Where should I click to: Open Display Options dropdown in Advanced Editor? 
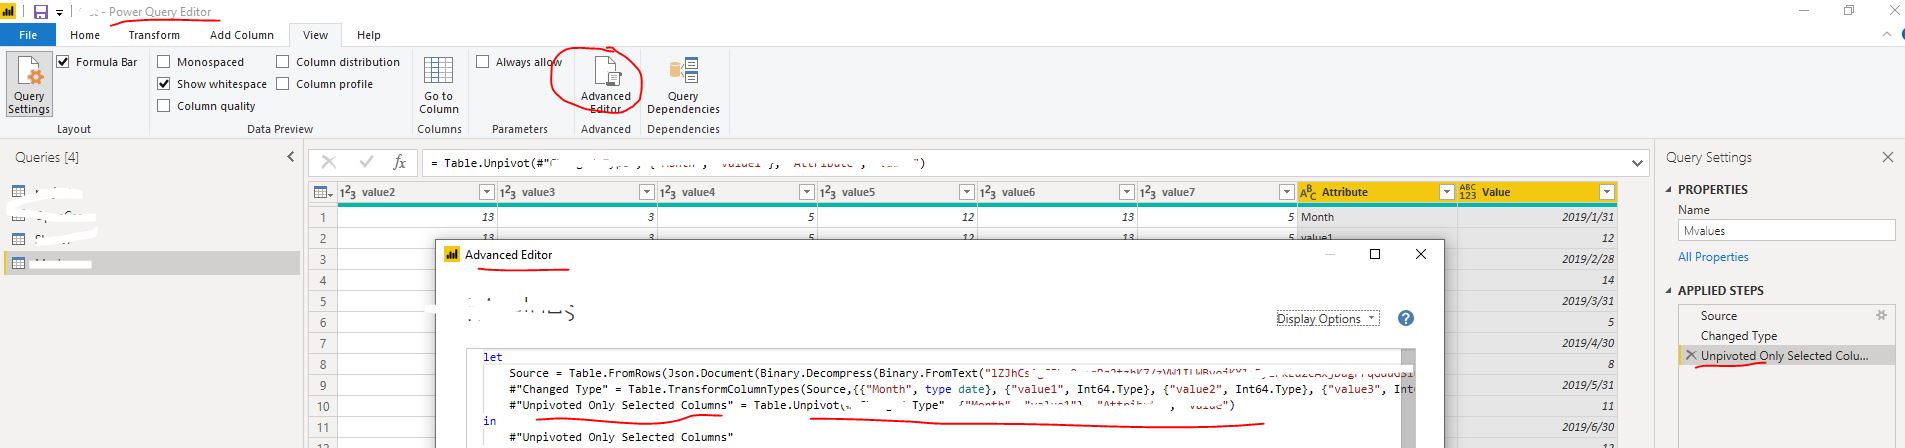pyautogui.click(x=1328, y=318)
